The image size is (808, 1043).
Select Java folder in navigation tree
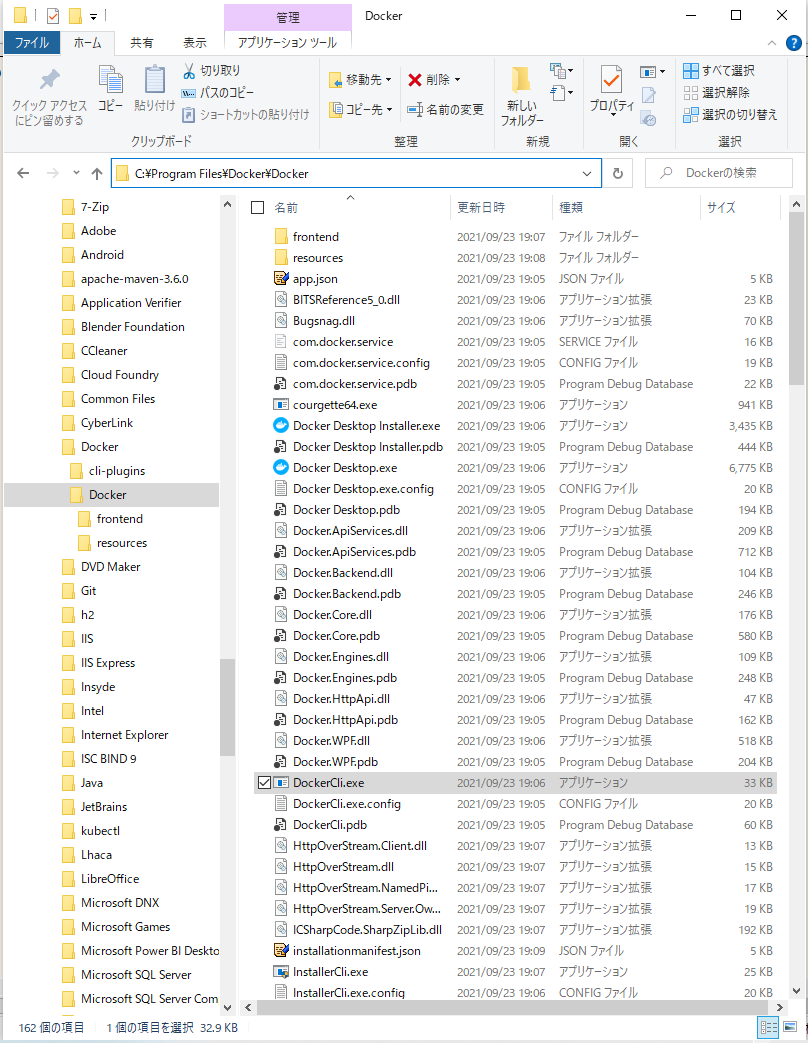pos(92,783)
